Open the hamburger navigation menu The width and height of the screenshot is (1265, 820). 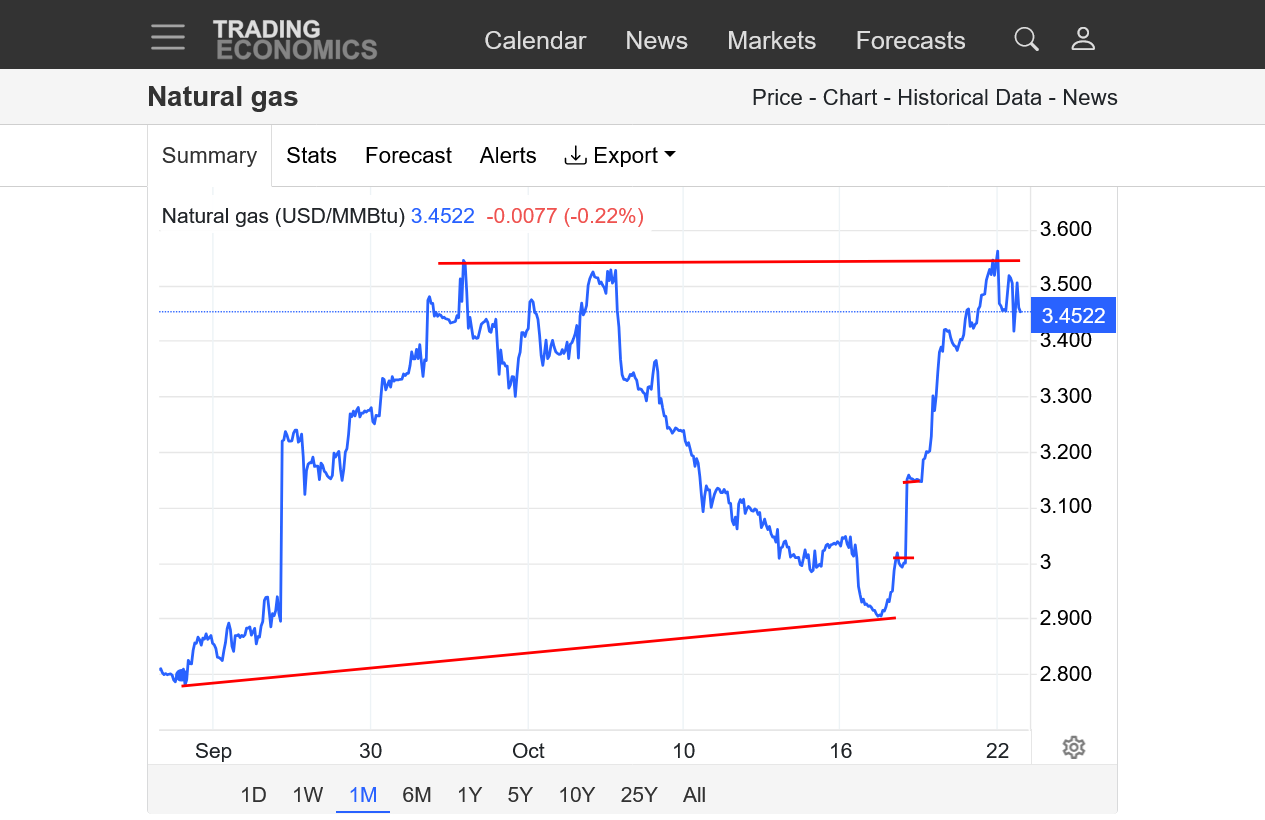point(168,38)
